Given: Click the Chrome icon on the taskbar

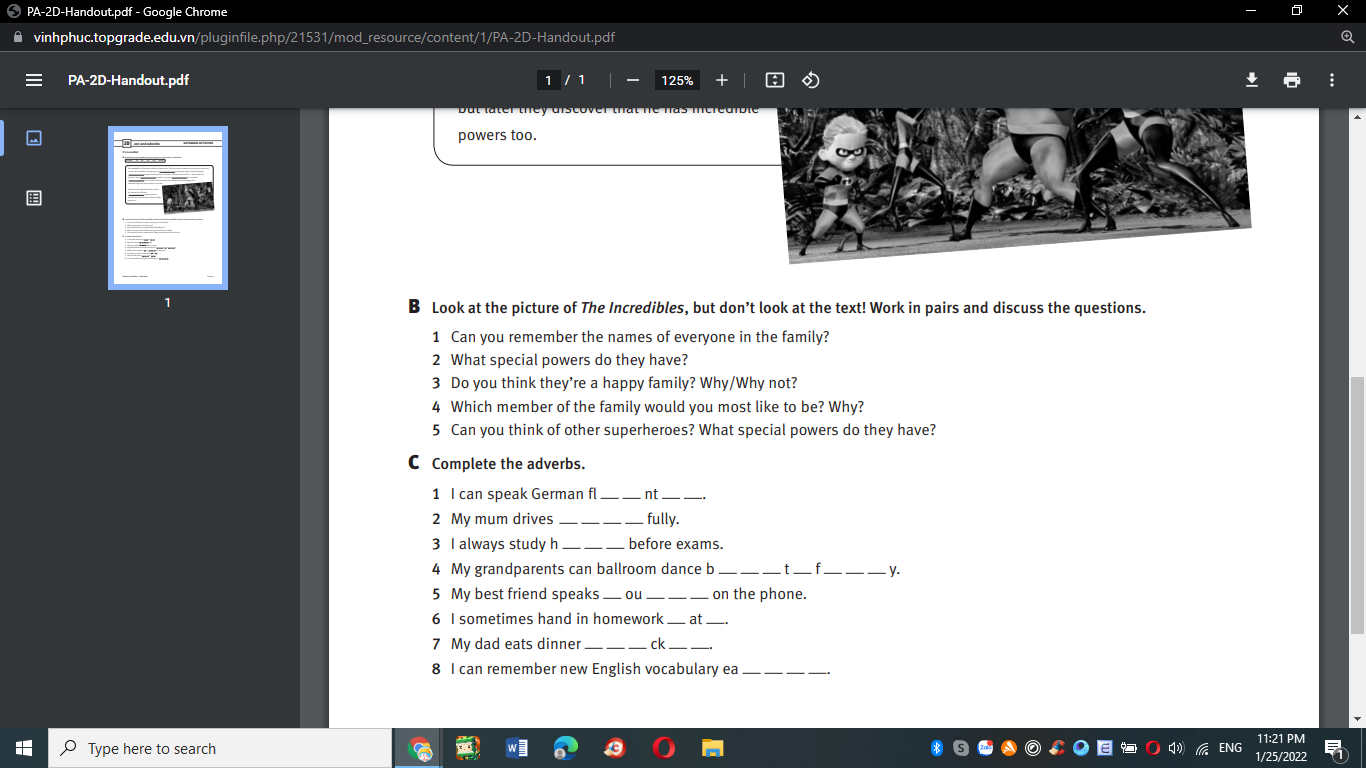Looking at the screenshot, I should pos(420,748).
